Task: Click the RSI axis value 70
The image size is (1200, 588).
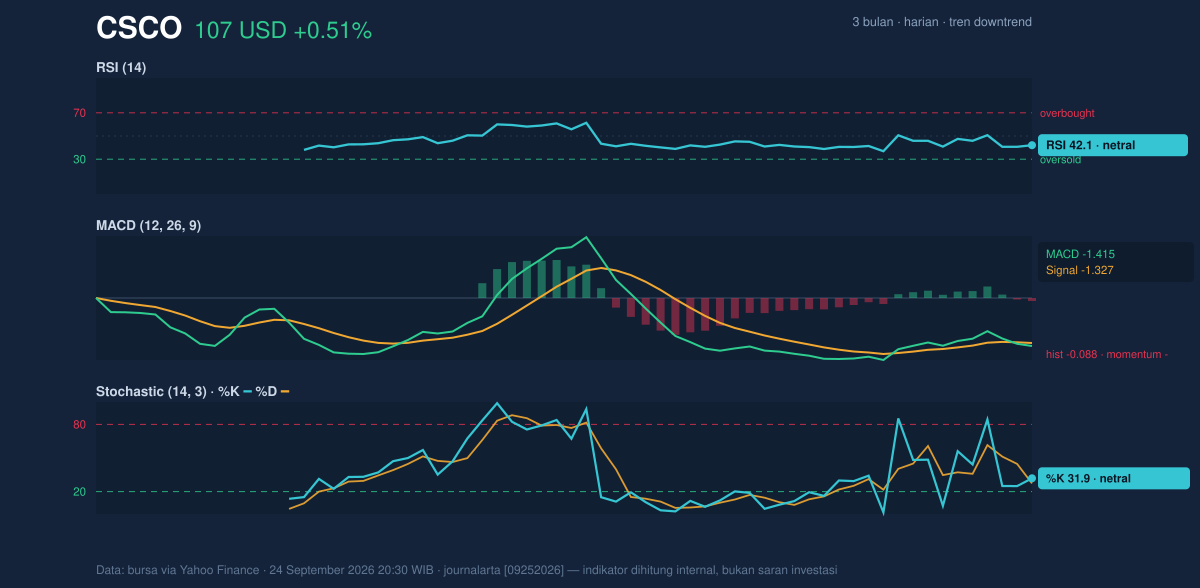Action: tap(79, 113)
